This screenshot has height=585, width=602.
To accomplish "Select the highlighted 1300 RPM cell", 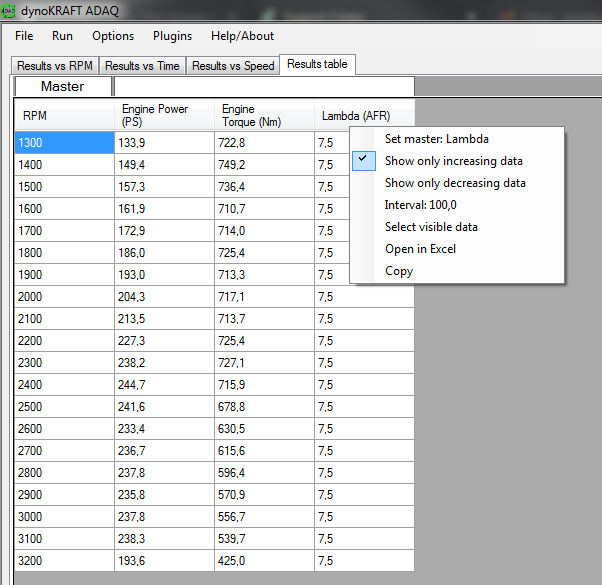I will (x=64, y=143).
